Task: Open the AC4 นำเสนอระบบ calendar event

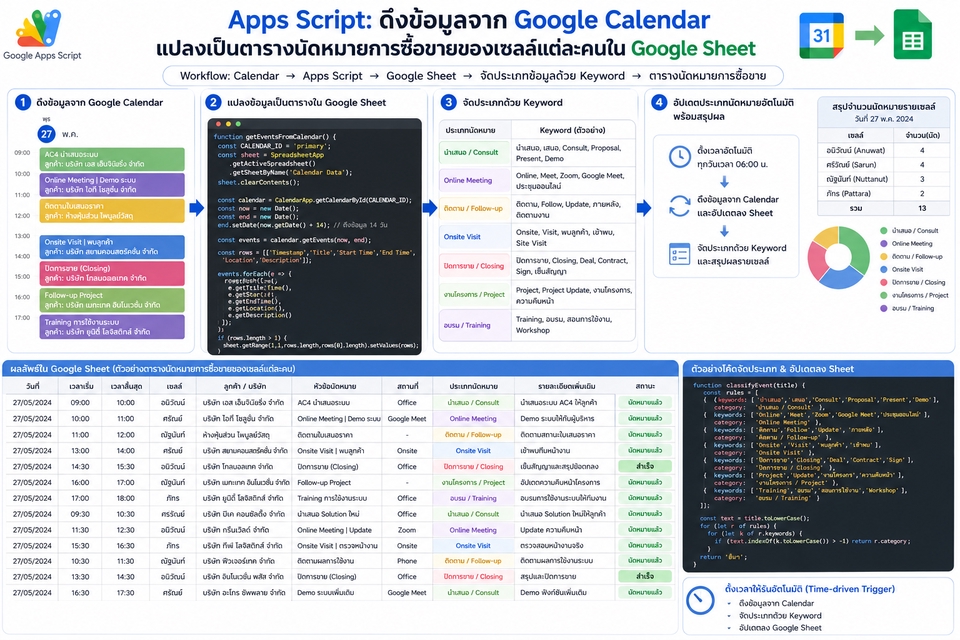Action: click(x=112, y=159)
